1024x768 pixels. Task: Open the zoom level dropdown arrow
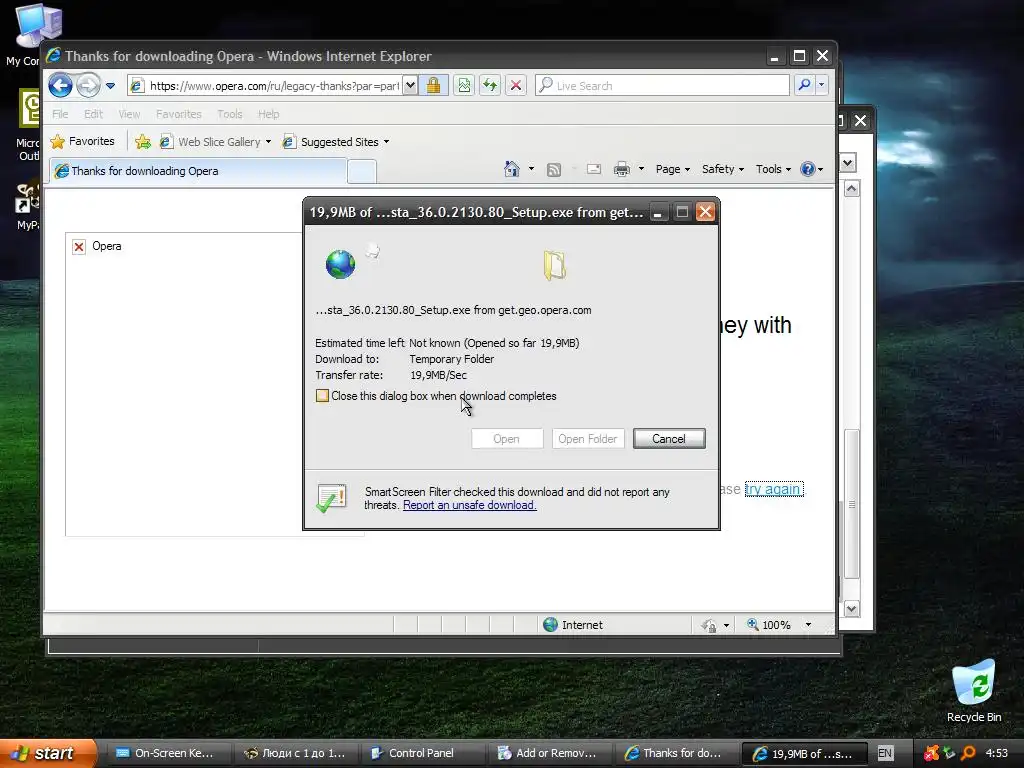[x=808, y=625]
